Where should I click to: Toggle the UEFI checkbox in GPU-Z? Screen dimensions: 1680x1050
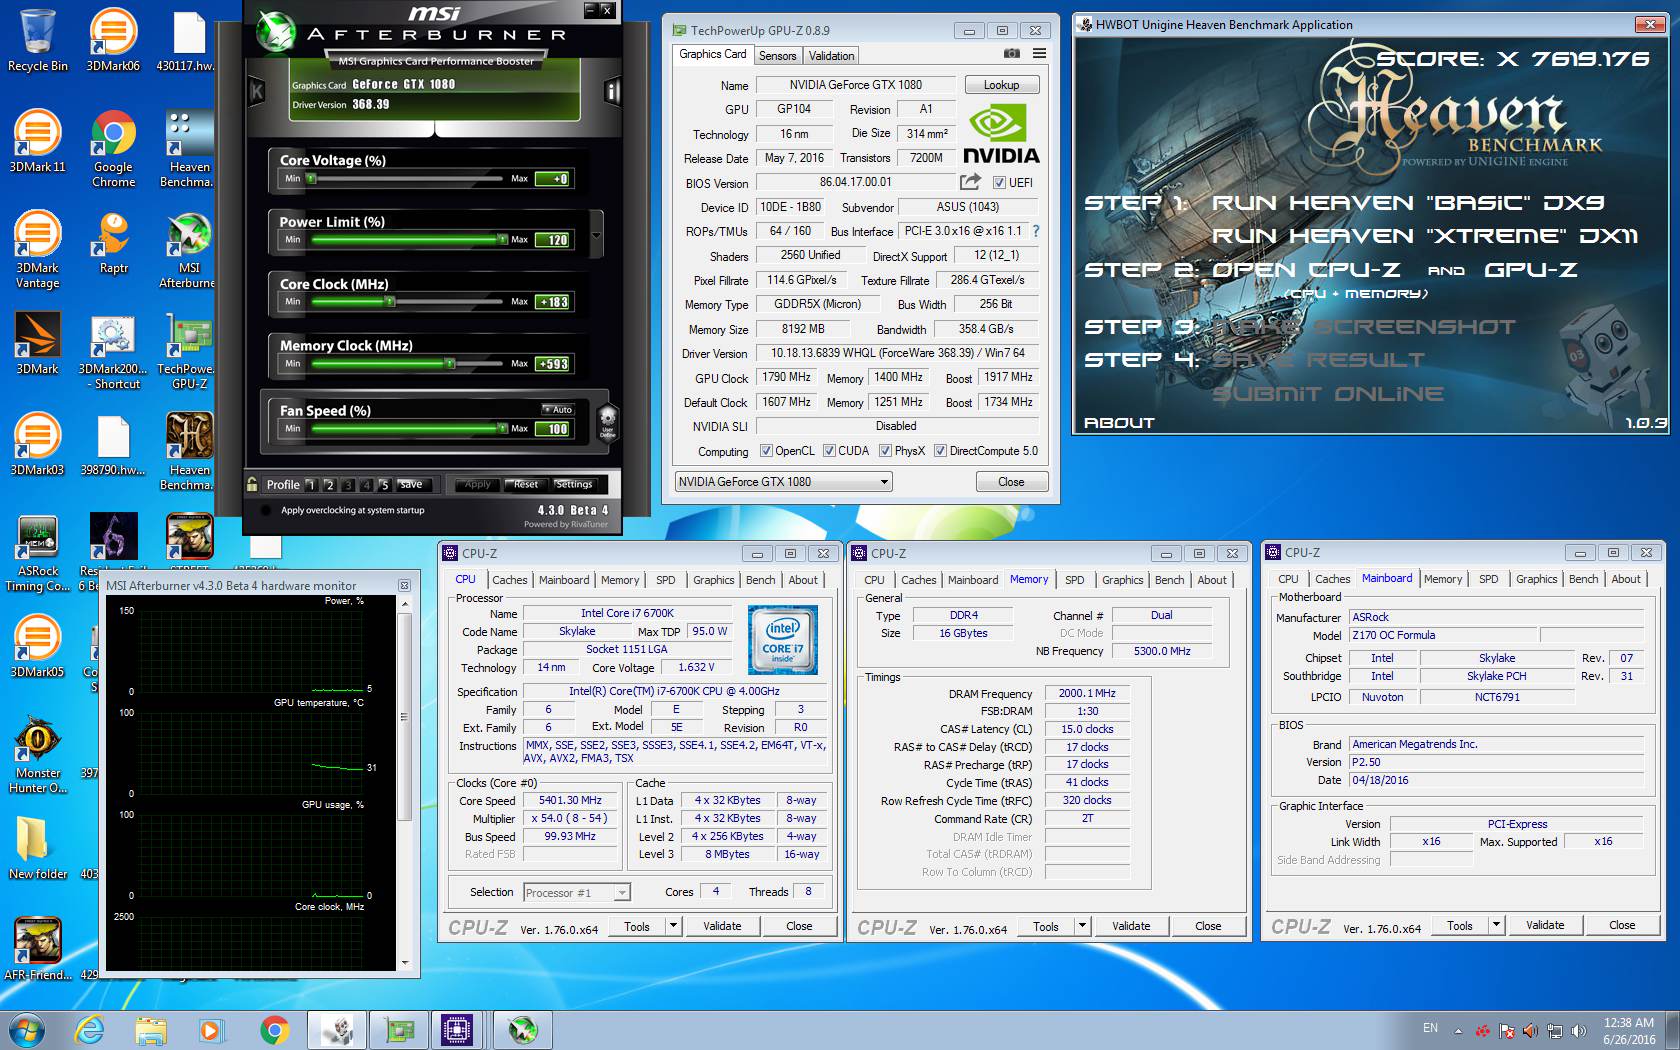(999, 183)
